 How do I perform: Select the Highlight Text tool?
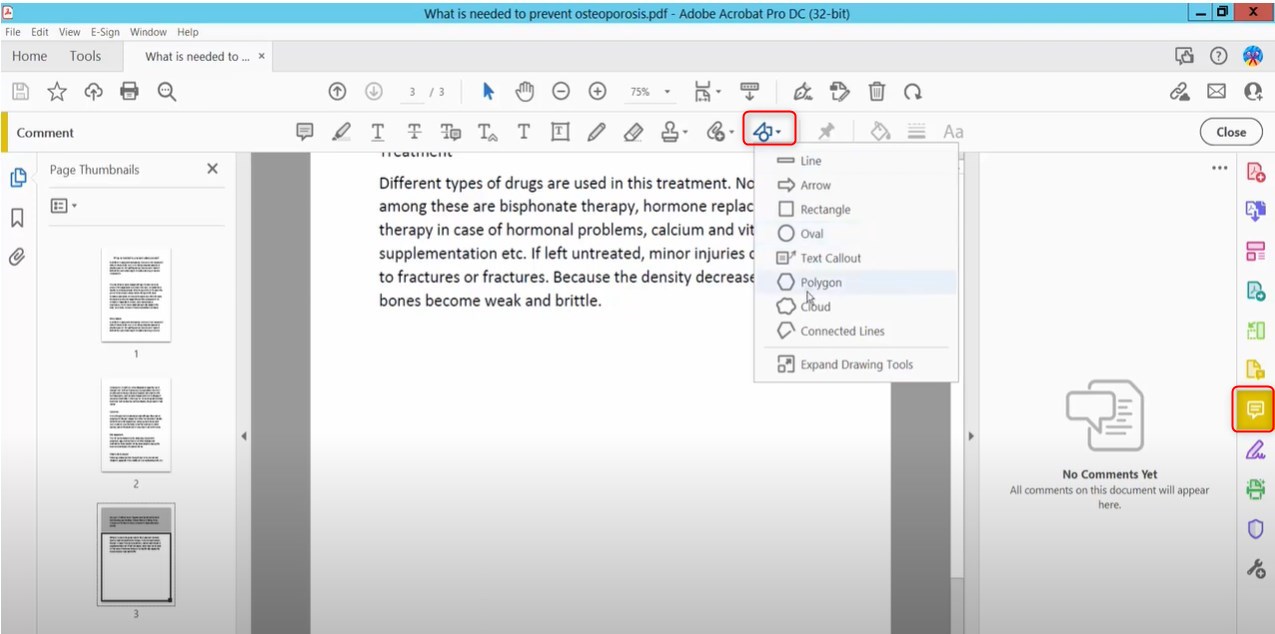340,131
